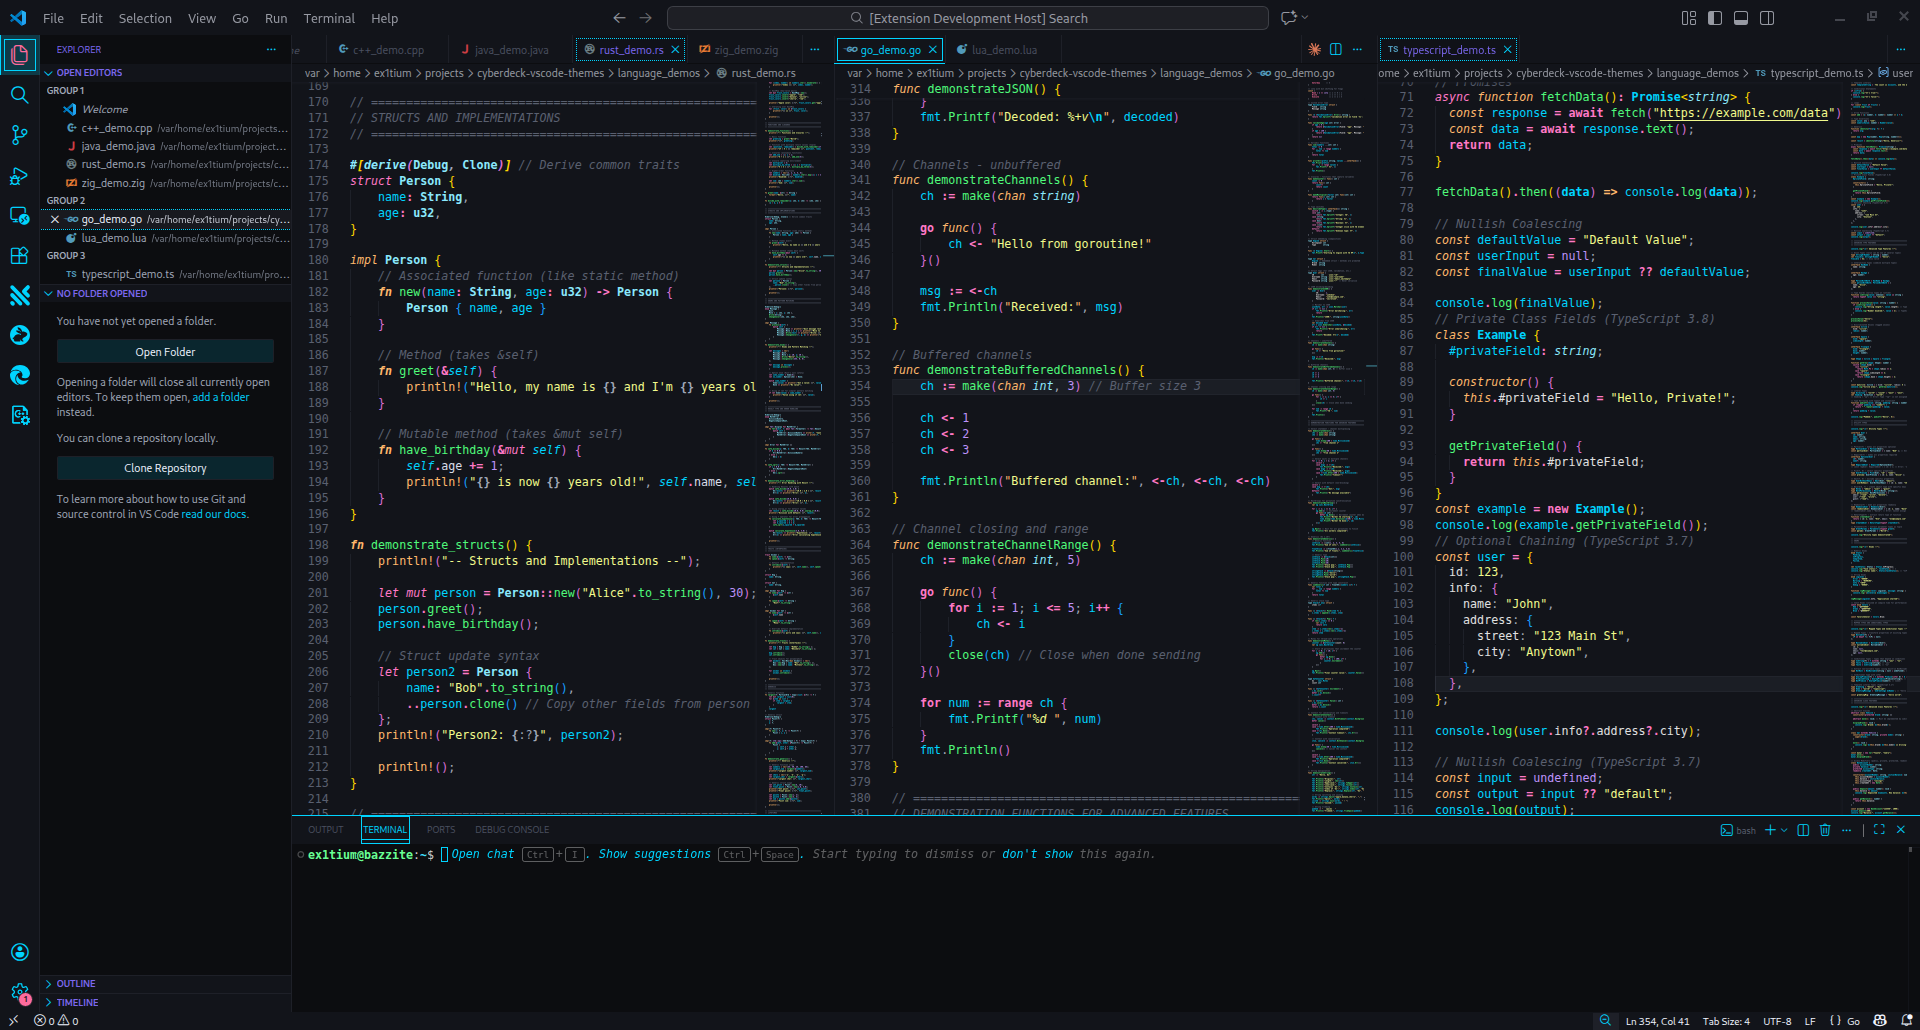
Task: Expand the Timeline section
Action: [x=78, y=1002]
